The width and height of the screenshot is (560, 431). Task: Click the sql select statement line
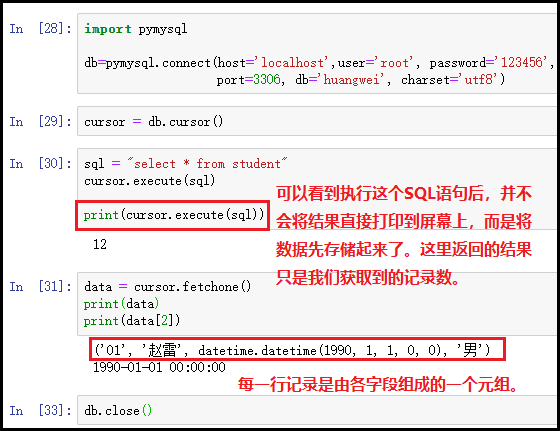pos(186,164)
